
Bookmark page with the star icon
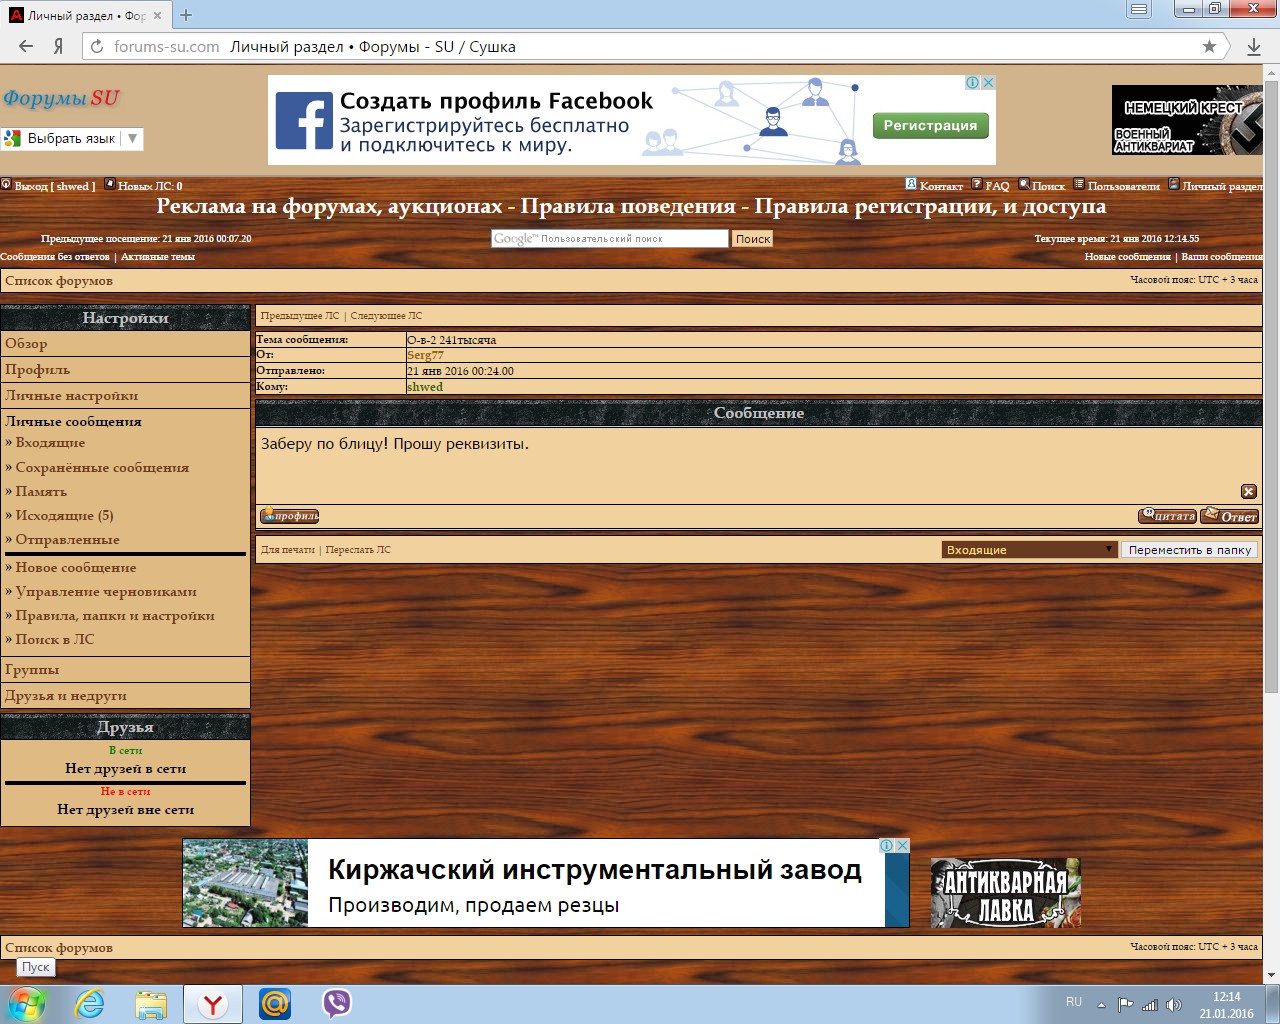1209,46
